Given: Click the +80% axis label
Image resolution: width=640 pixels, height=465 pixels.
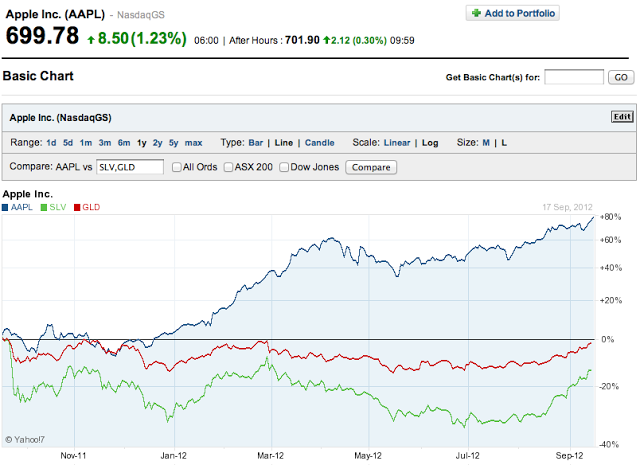Looking at the screenshot, I should point(610,217).
